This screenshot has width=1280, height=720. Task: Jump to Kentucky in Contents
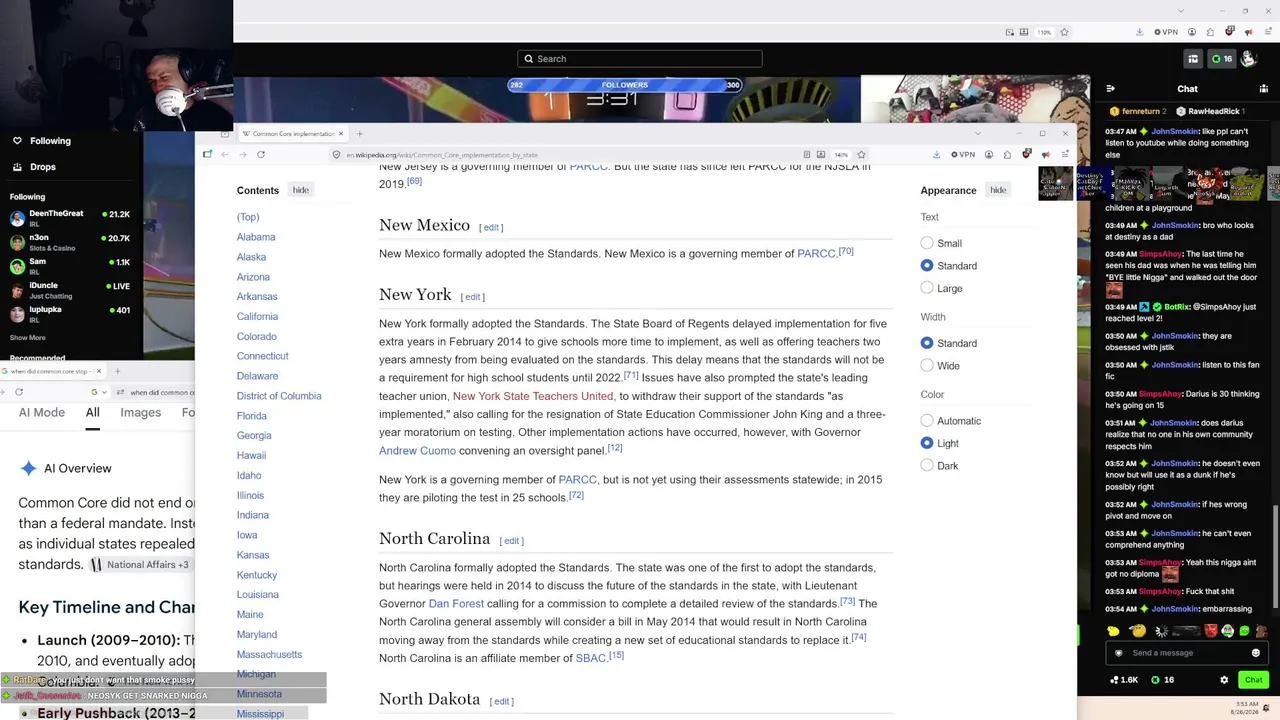(x=257, y=575)
